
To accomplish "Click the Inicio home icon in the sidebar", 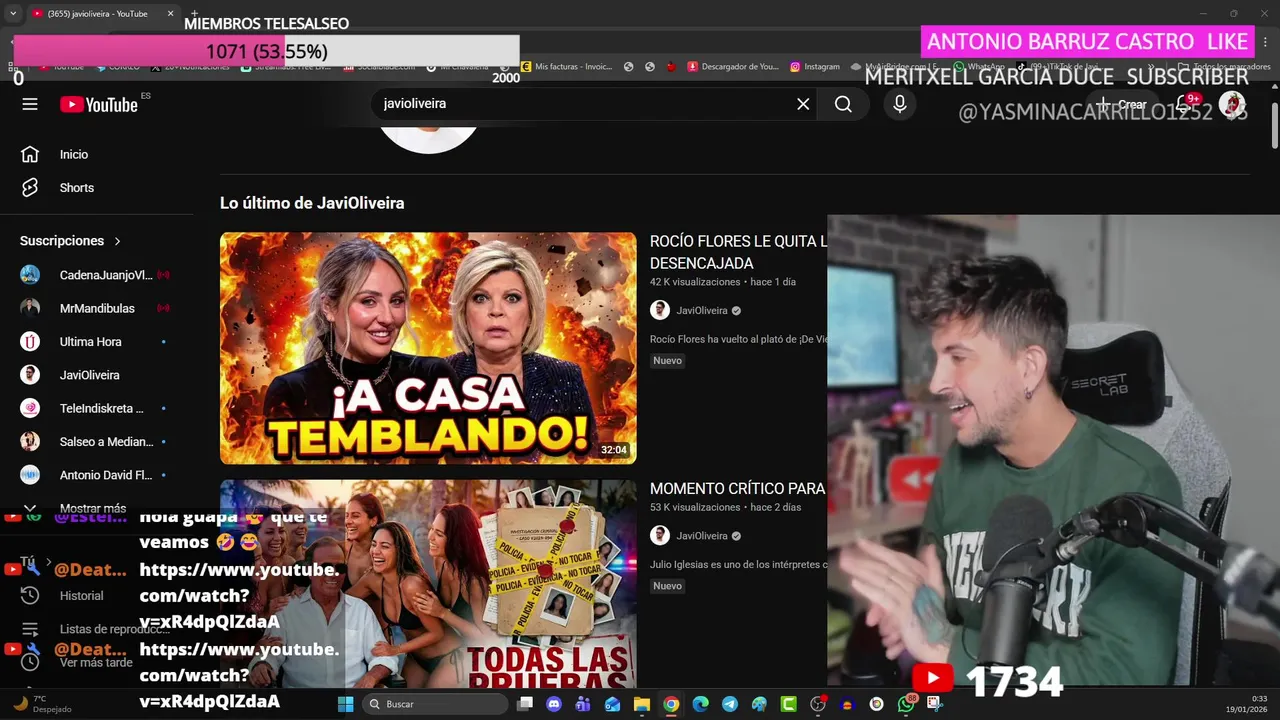I will coord(30,154).
